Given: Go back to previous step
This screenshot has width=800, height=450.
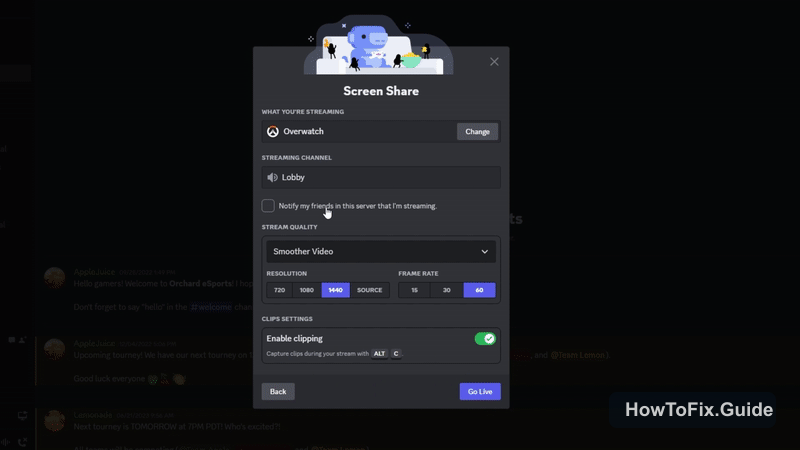Looking at the screenshot, I should coord(278,391).
